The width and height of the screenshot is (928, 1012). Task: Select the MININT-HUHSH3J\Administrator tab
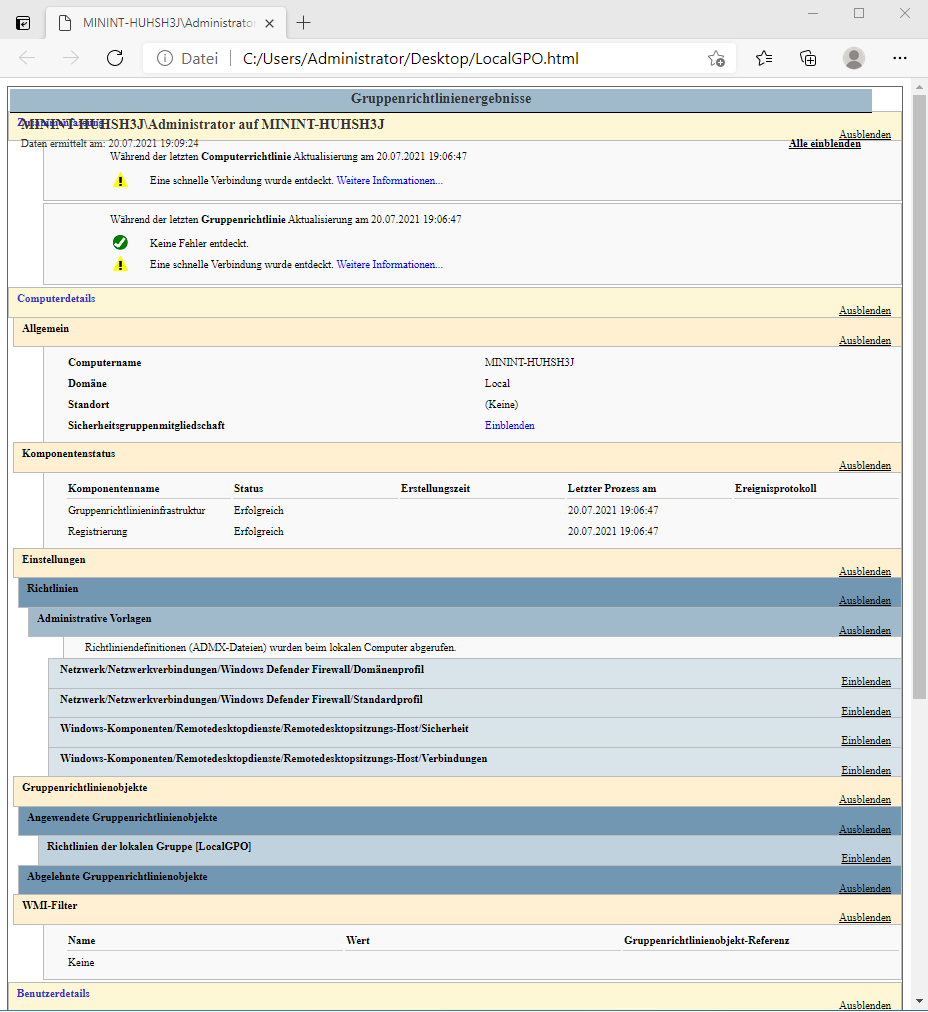click(166, 23)
